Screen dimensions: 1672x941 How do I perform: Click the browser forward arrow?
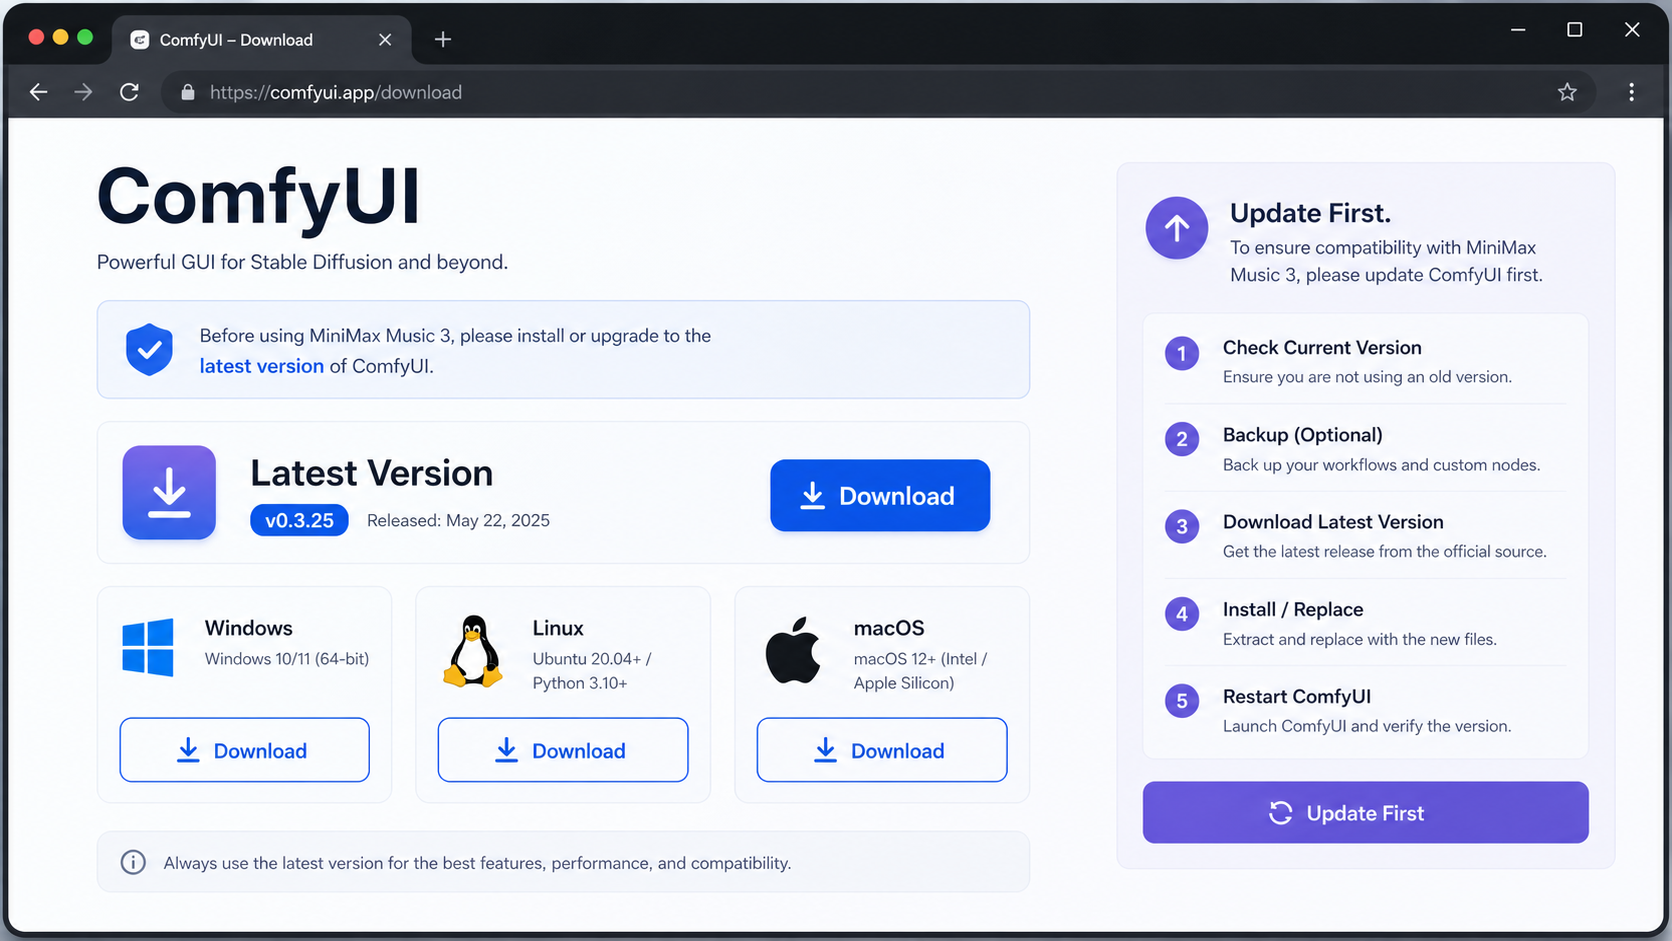pyautogui.click(x=83, y=92)
